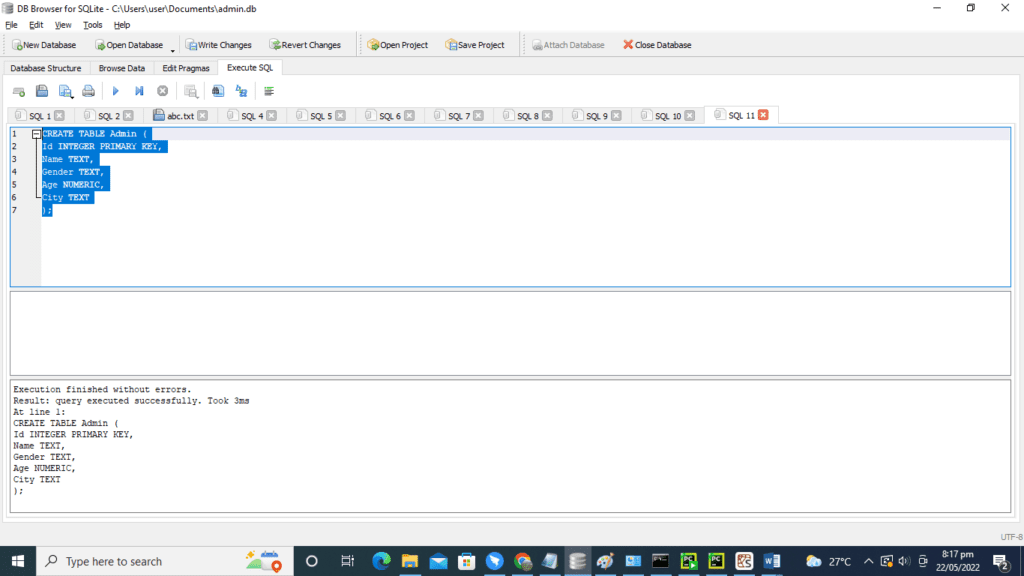Select the Save SQL file icon
Image resolution: width=1024 pixels, height=576 pixels.
click(x=64, y=90)
